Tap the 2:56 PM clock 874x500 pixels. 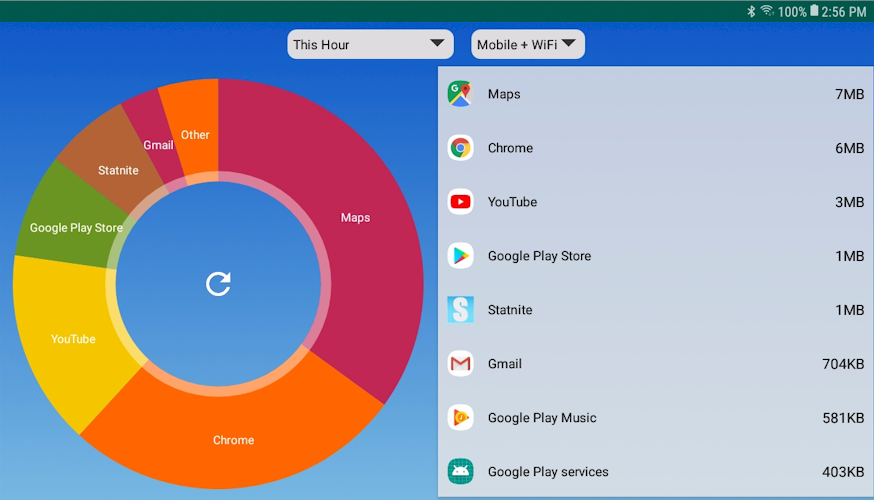(844, 12)
